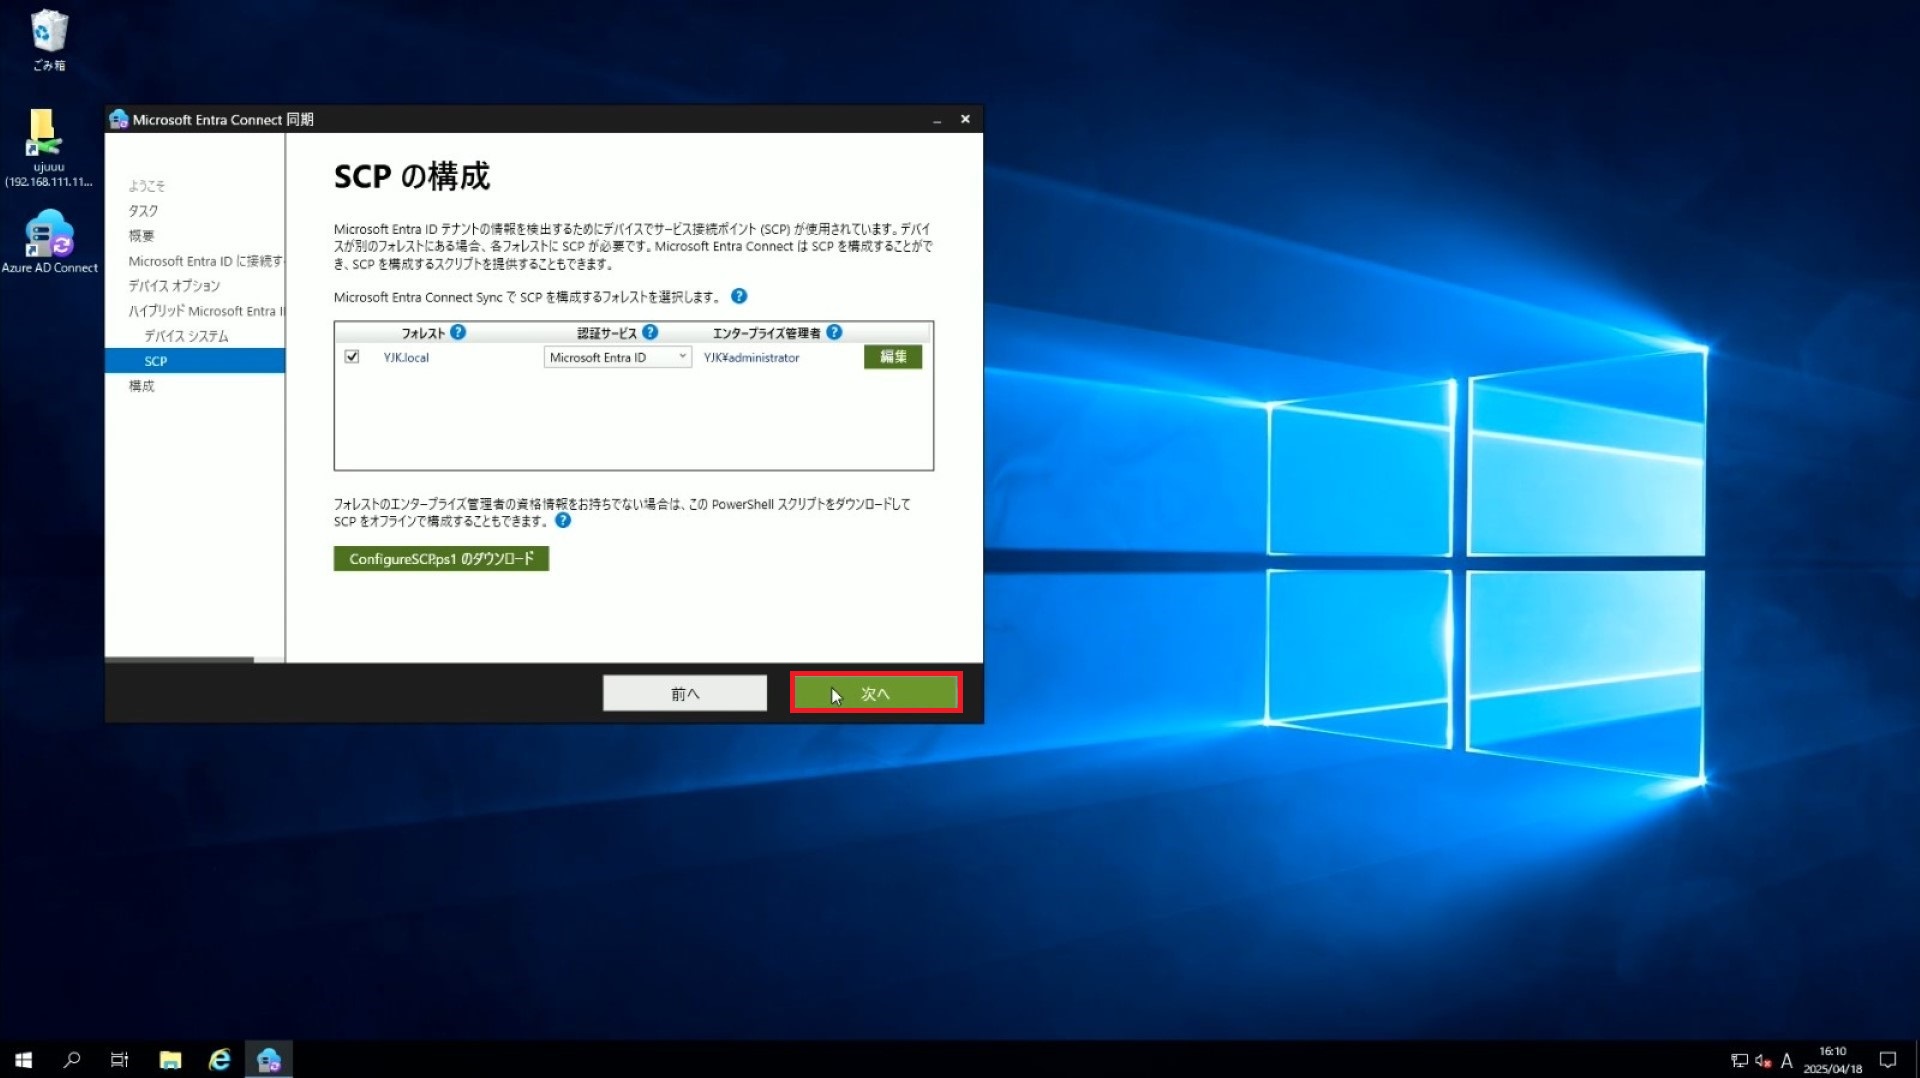Open the Action Center notification icon
The image size is (1920, 1078).
tap(1888, 1060)
